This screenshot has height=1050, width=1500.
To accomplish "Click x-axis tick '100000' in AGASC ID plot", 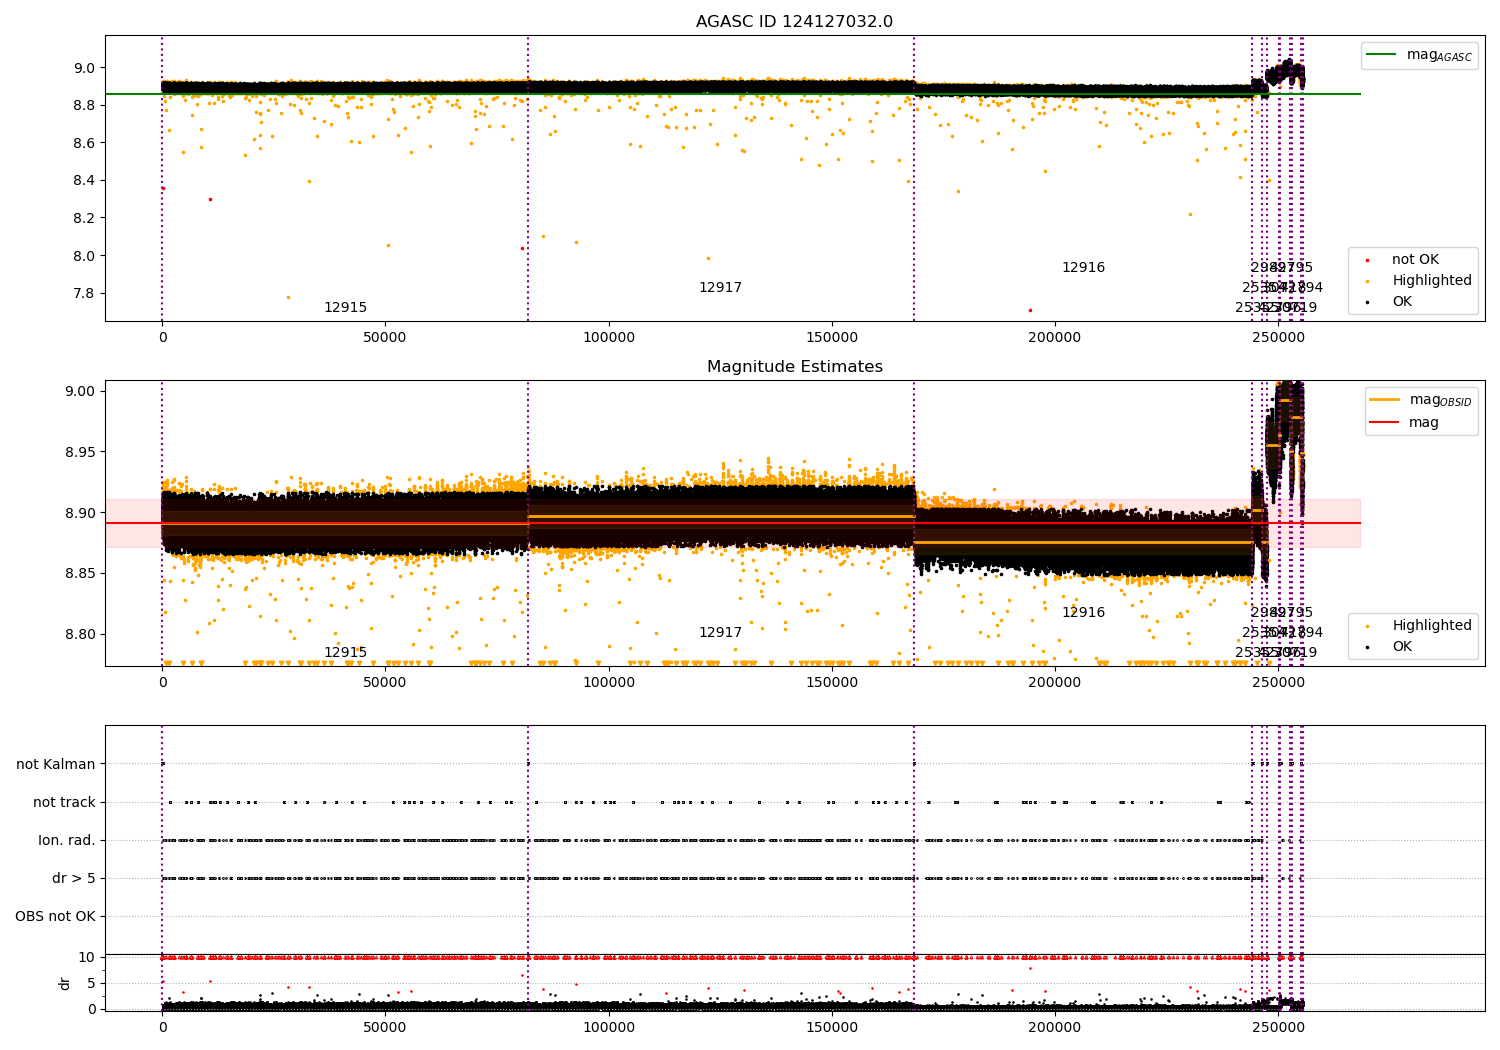I will (609, 338).
